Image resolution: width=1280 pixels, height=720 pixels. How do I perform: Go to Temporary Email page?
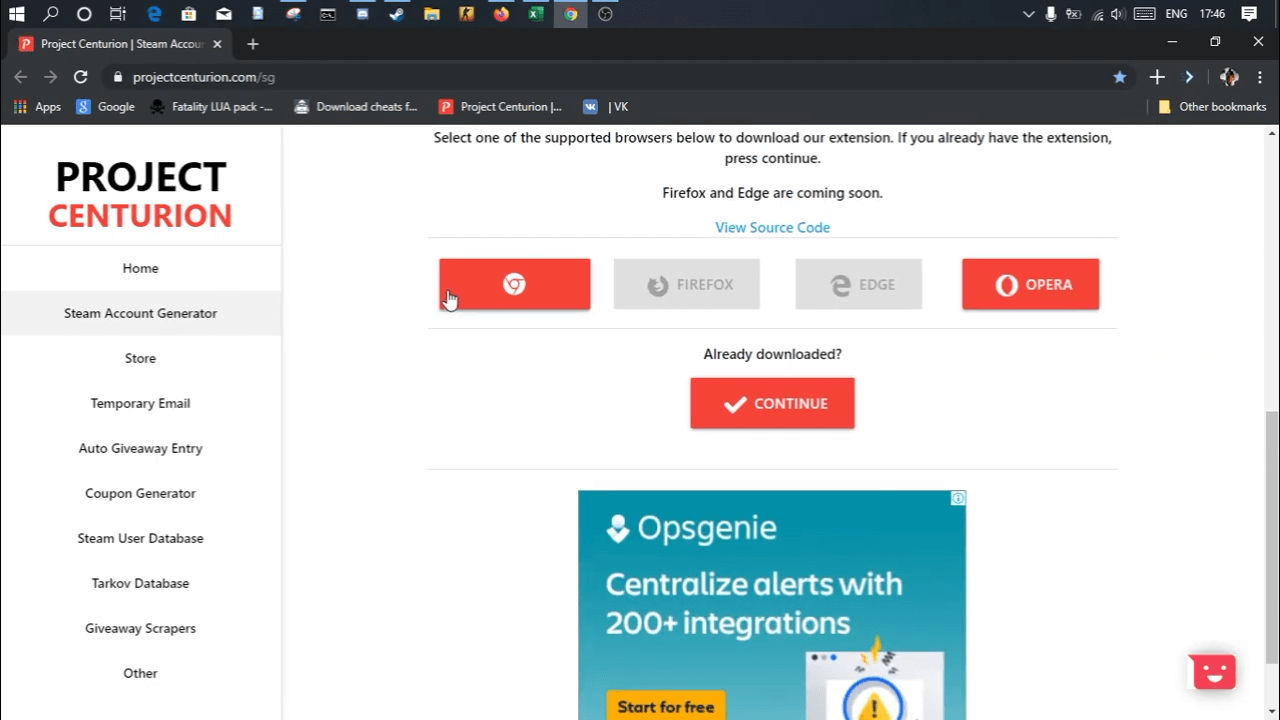coord(140,403)
